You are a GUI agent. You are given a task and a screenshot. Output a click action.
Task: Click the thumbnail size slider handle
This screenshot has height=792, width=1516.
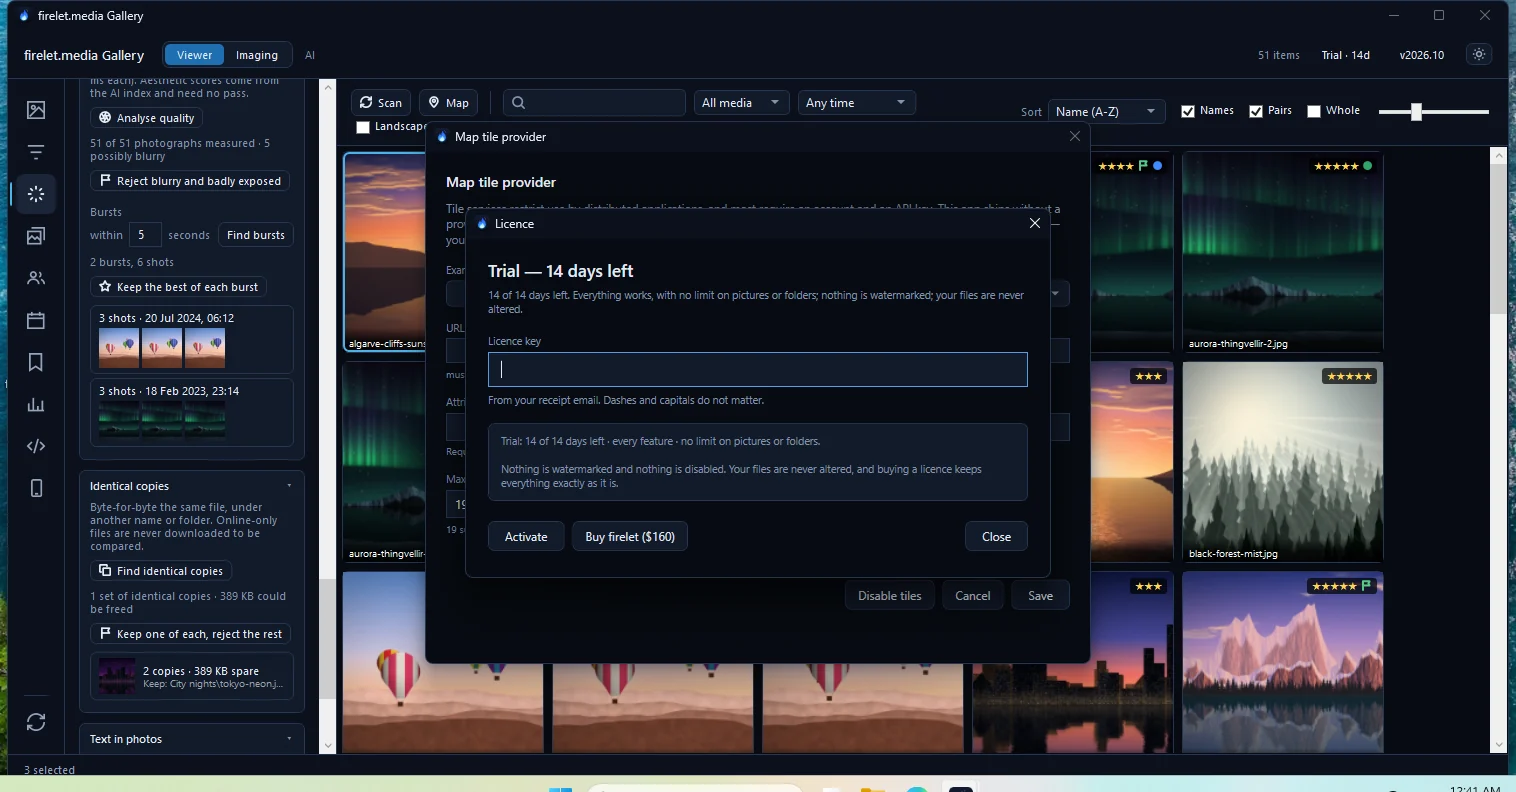point(1416,111)
